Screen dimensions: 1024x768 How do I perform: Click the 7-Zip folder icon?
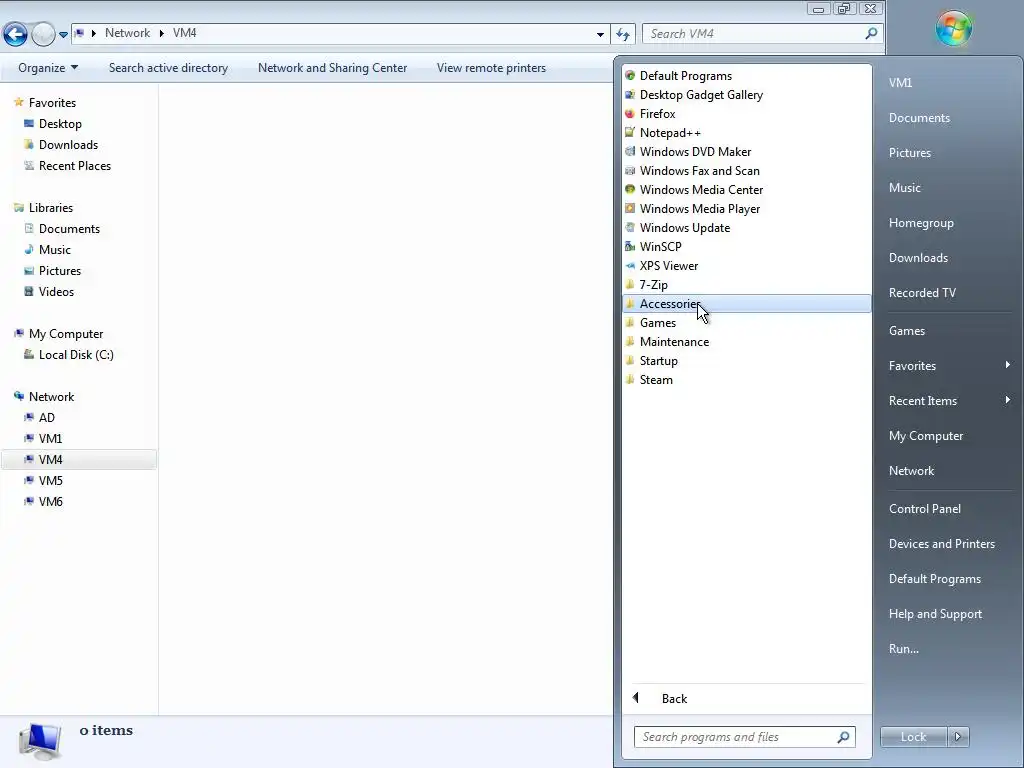coord(630,285)
